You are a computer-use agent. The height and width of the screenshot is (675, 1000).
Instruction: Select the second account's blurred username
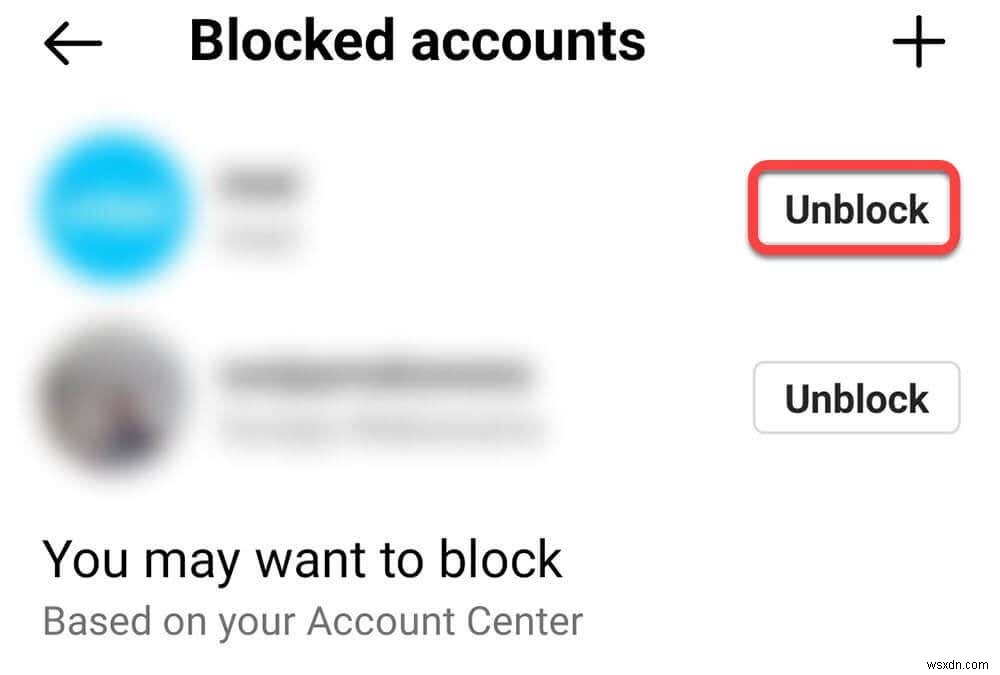[x=376, y=375]
